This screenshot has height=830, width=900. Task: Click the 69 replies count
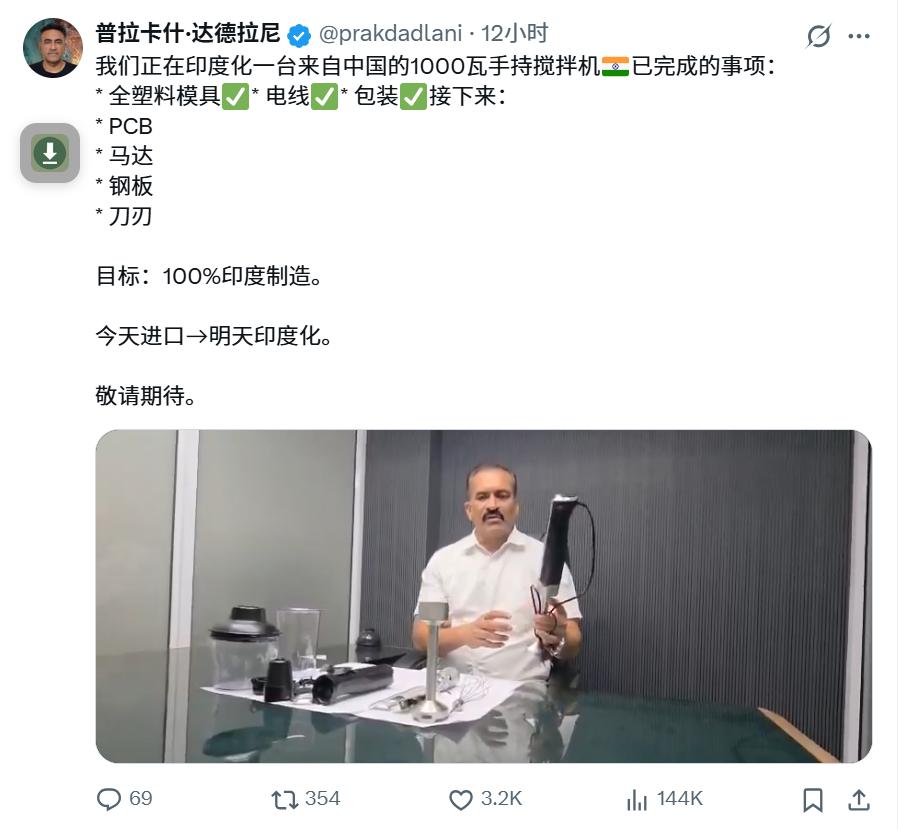pyautogui.click(x=141, y=799)
